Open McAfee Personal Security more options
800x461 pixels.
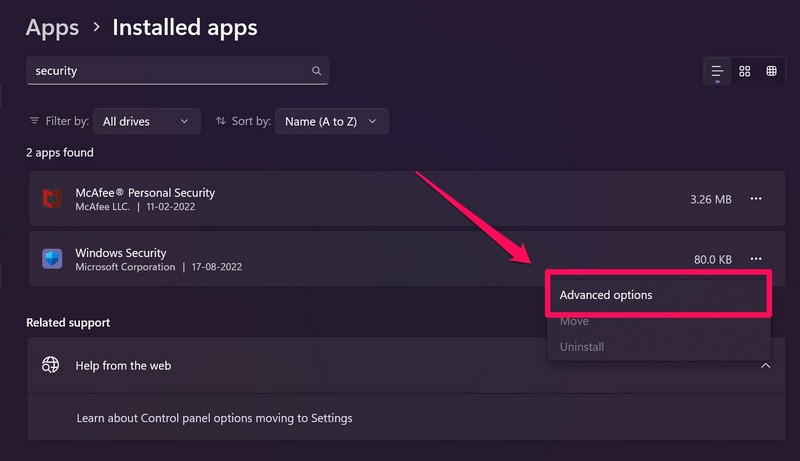pyautogui.click(x=756, y=199)
